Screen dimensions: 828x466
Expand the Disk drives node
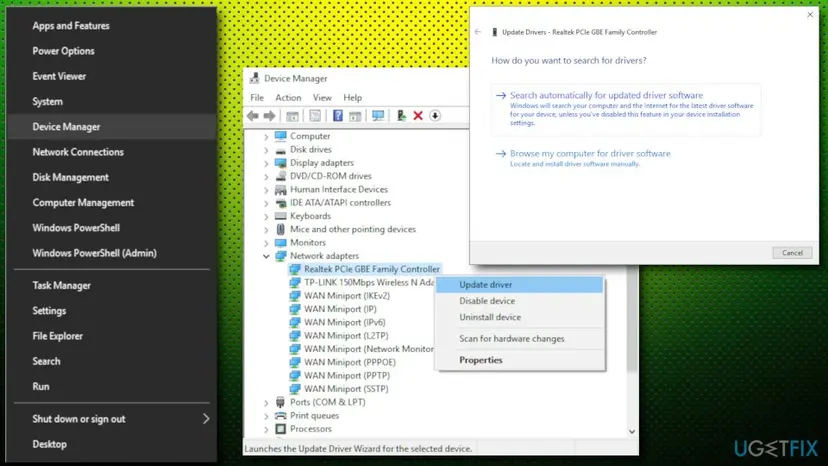[266, 150]
